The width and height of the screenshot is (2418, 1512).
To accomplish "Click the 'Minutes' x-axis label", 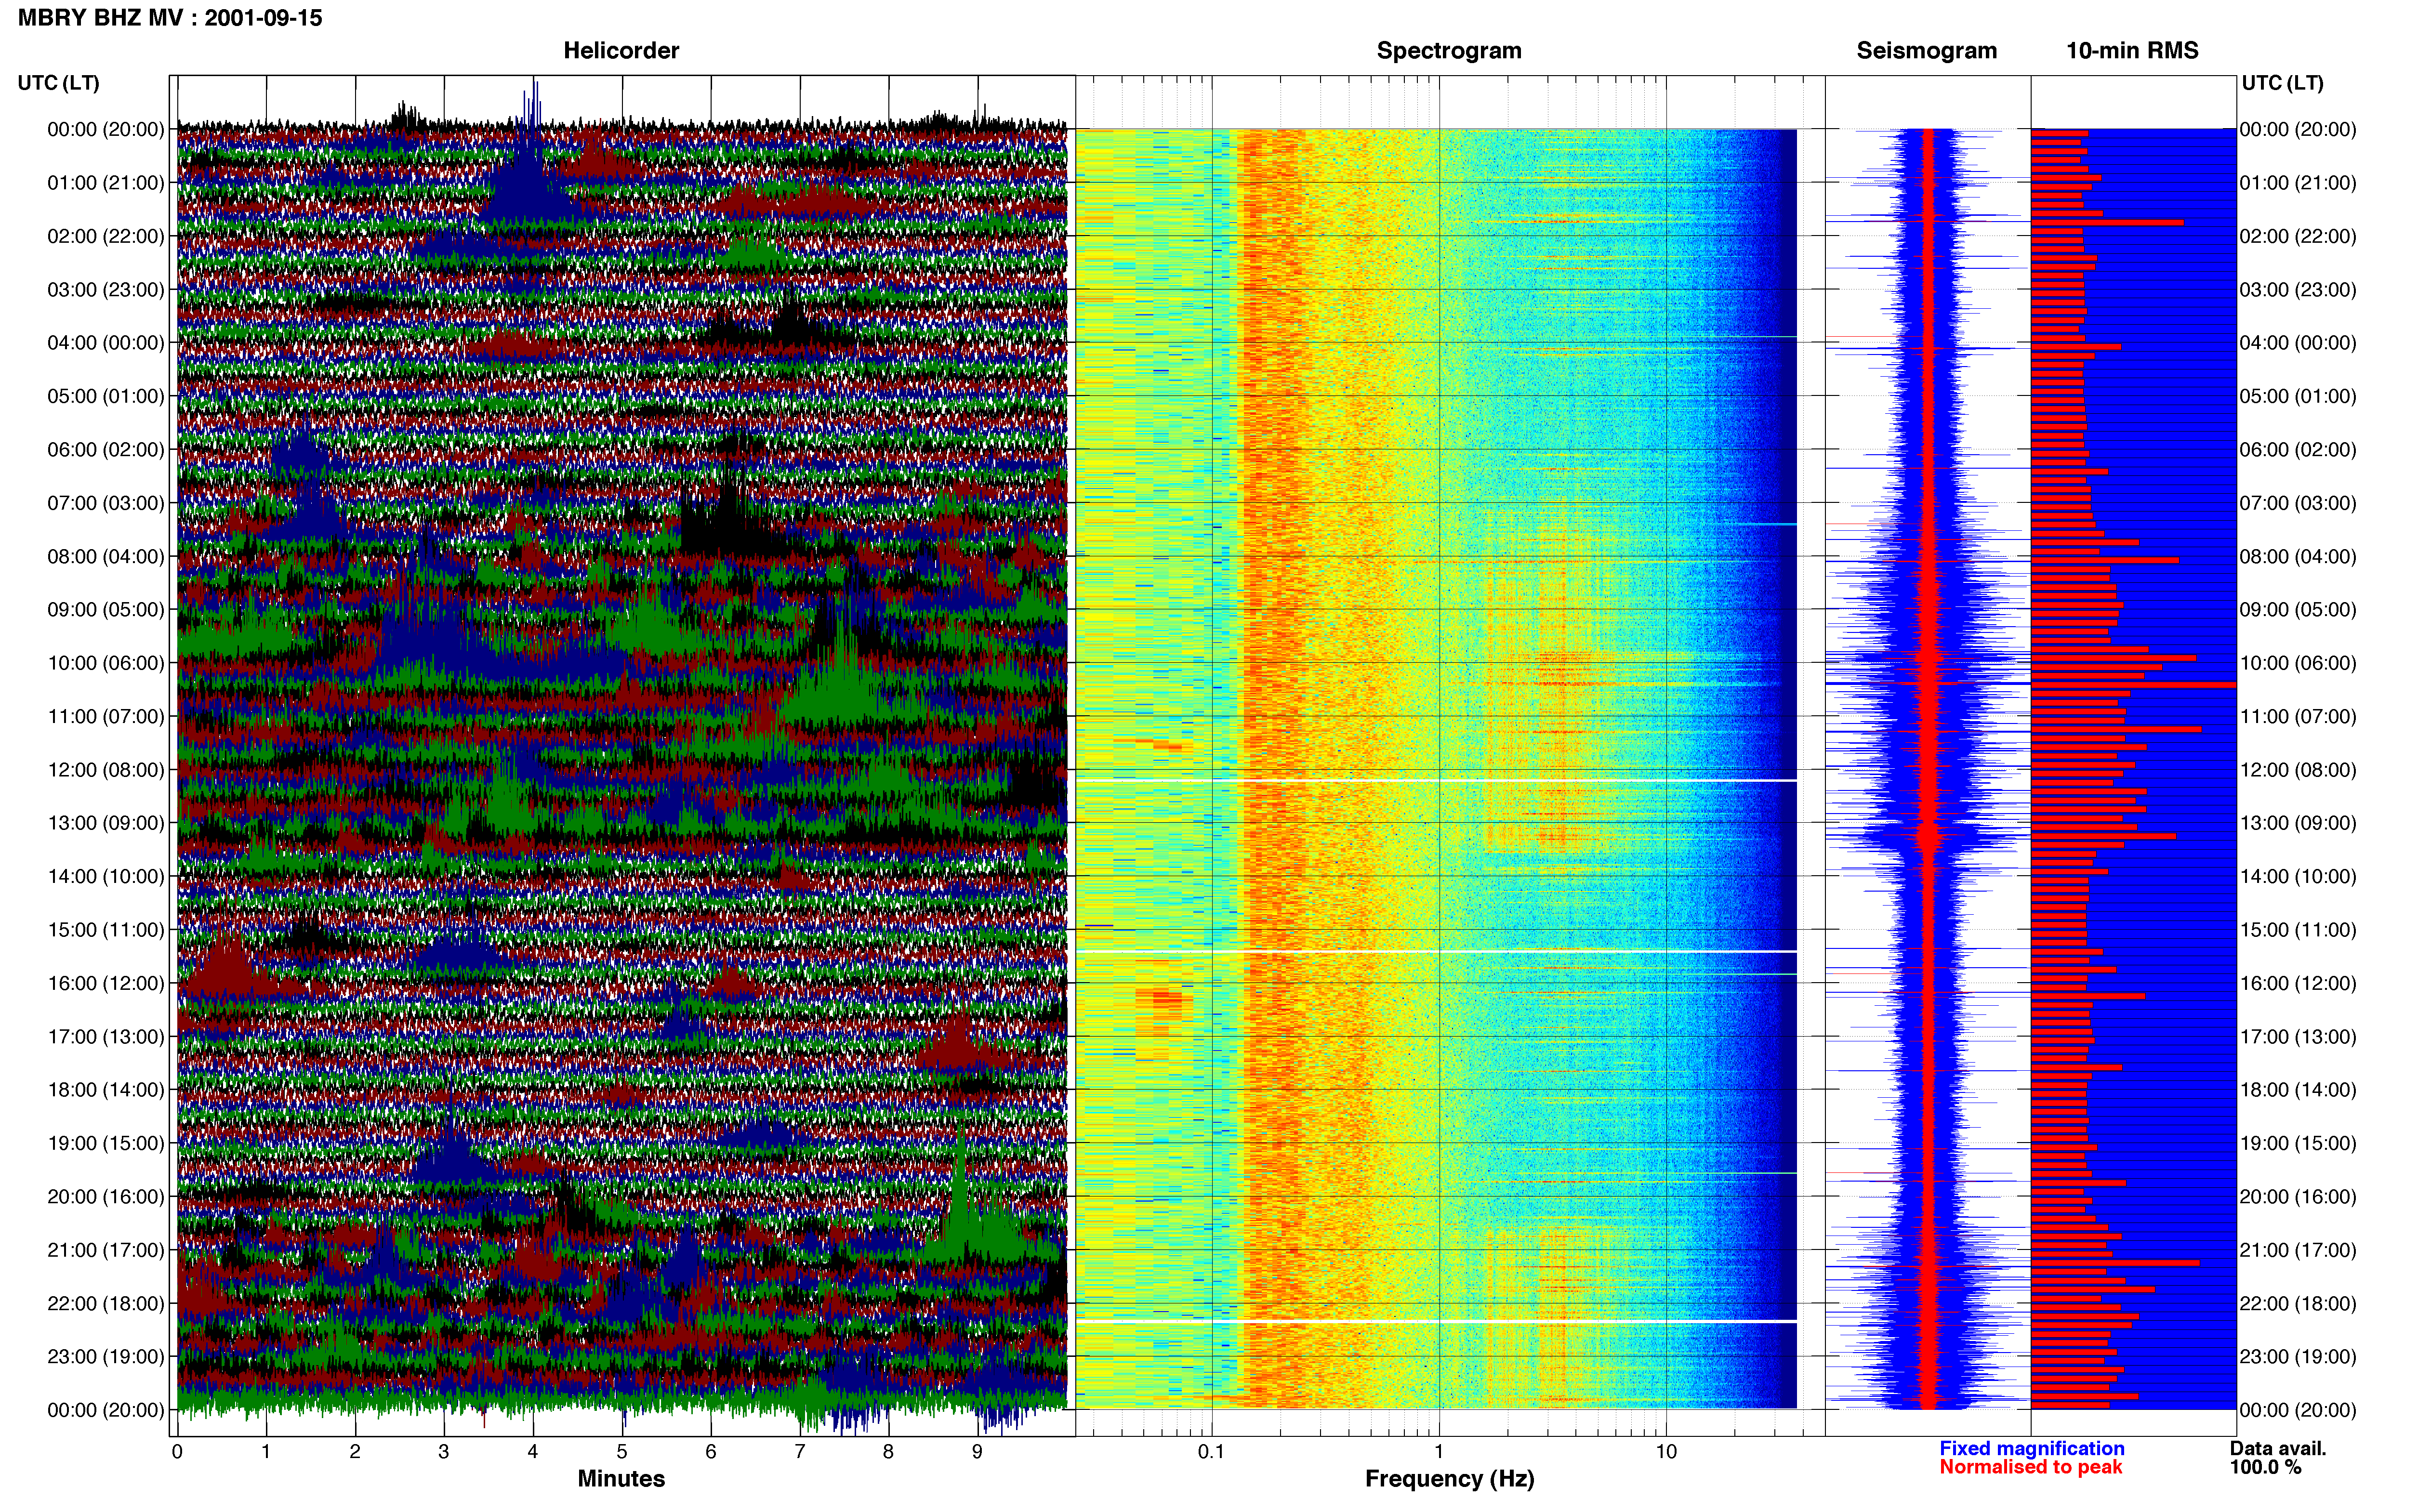I will click(621, 1479).
